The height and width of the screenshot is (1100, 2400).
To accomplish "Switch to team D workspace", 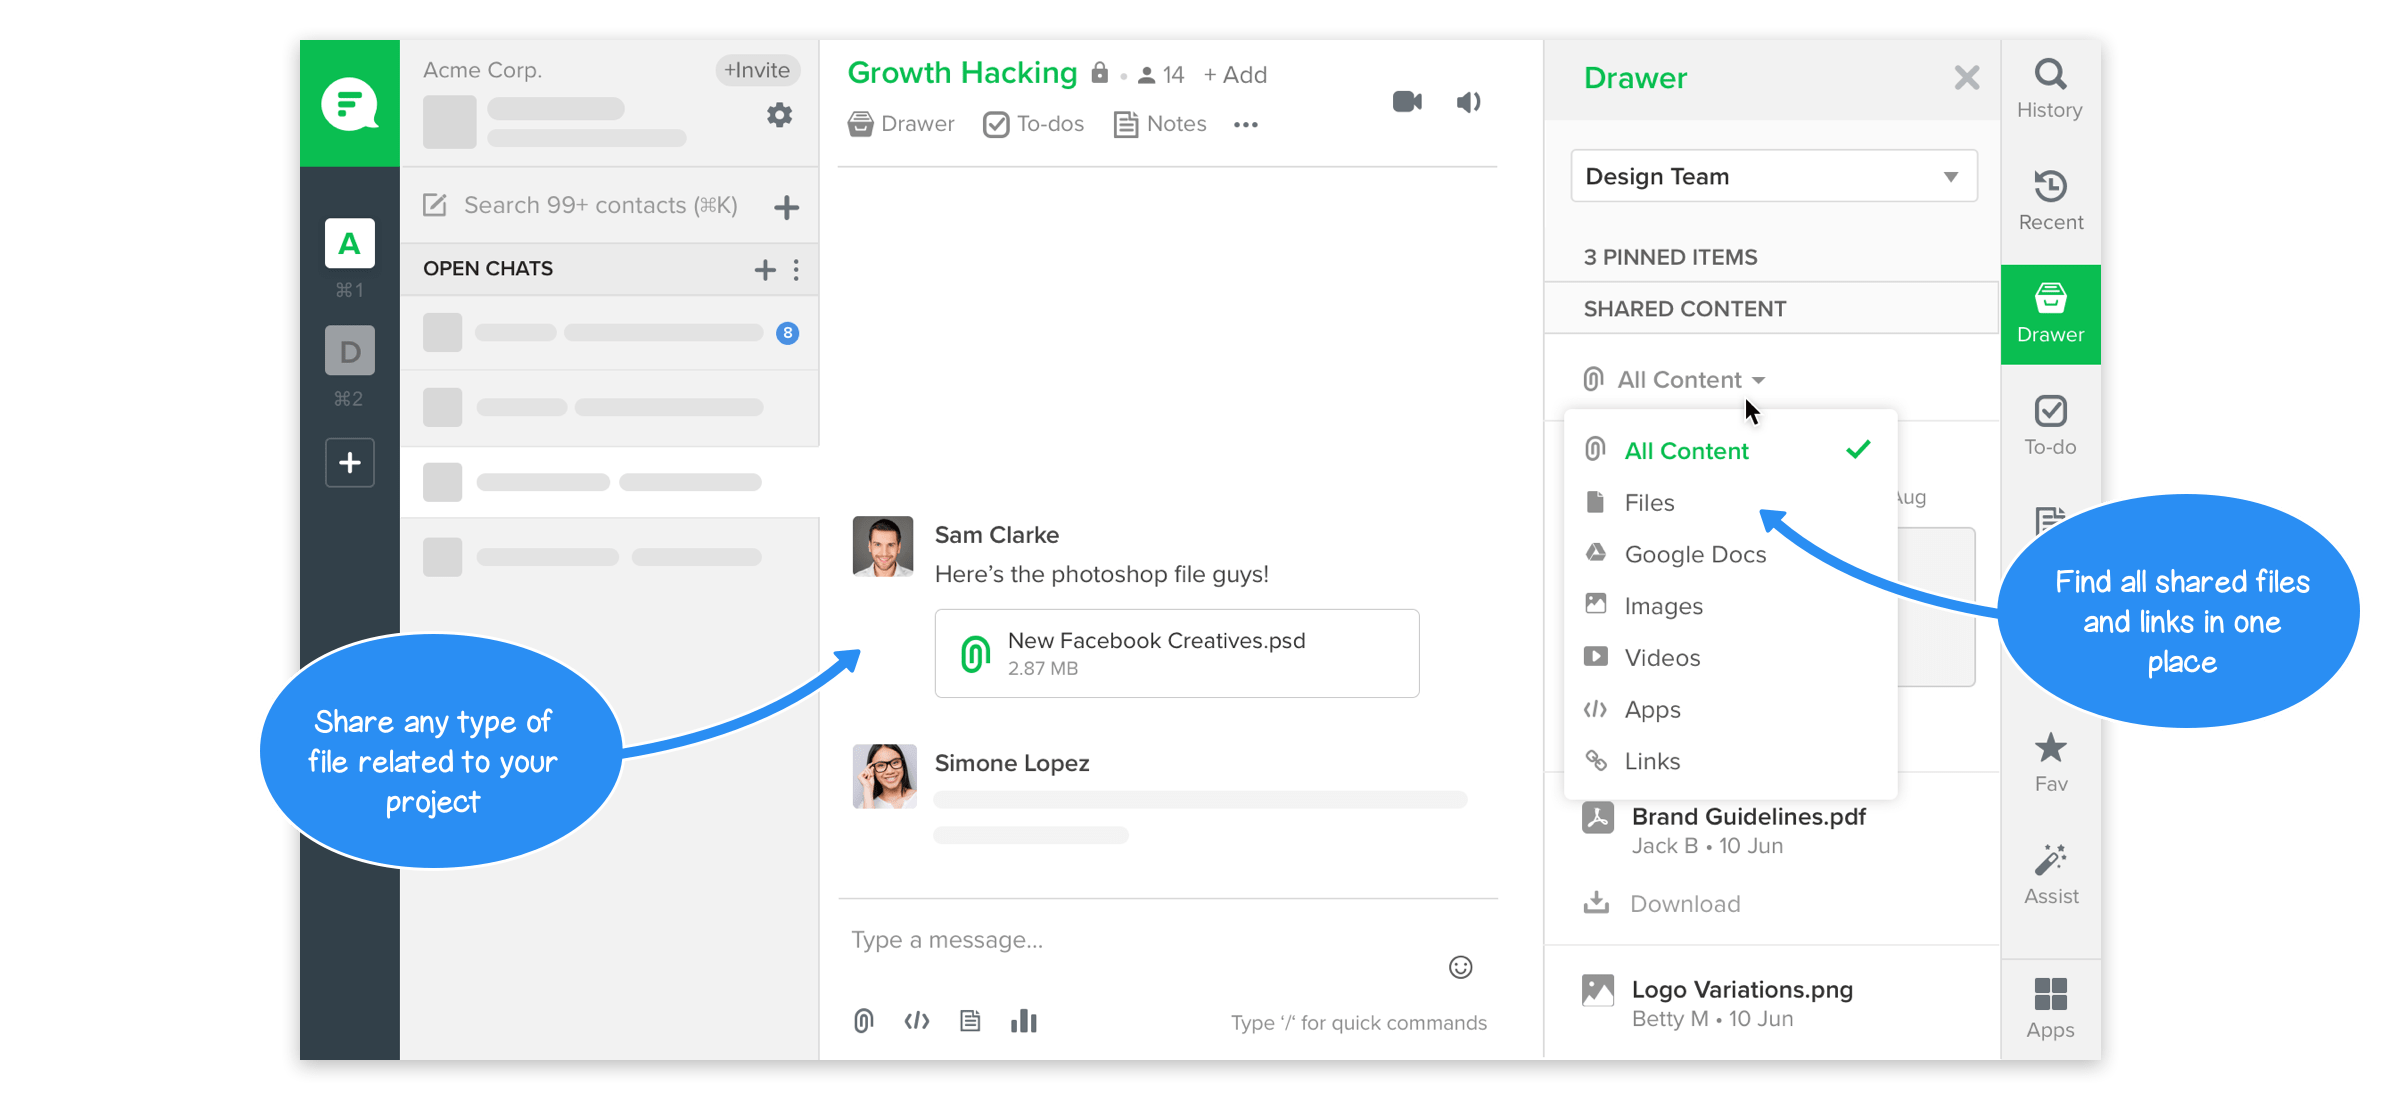I will 350,351.
